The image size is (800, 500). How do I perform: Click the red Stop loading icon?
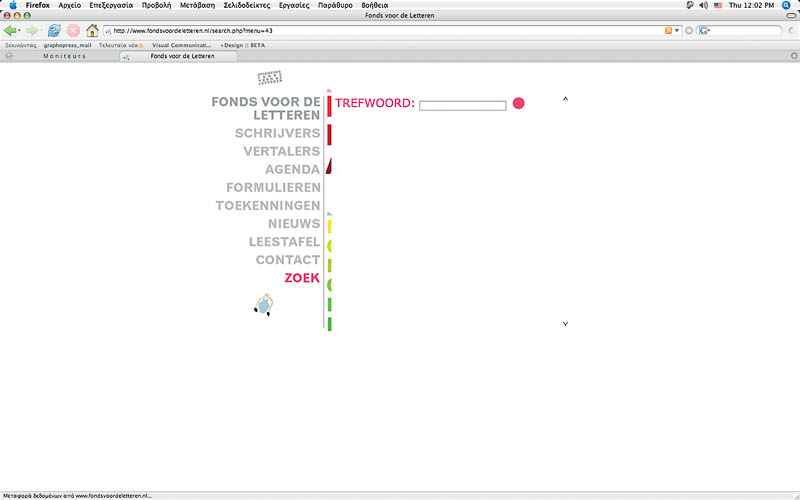(73, 31)
